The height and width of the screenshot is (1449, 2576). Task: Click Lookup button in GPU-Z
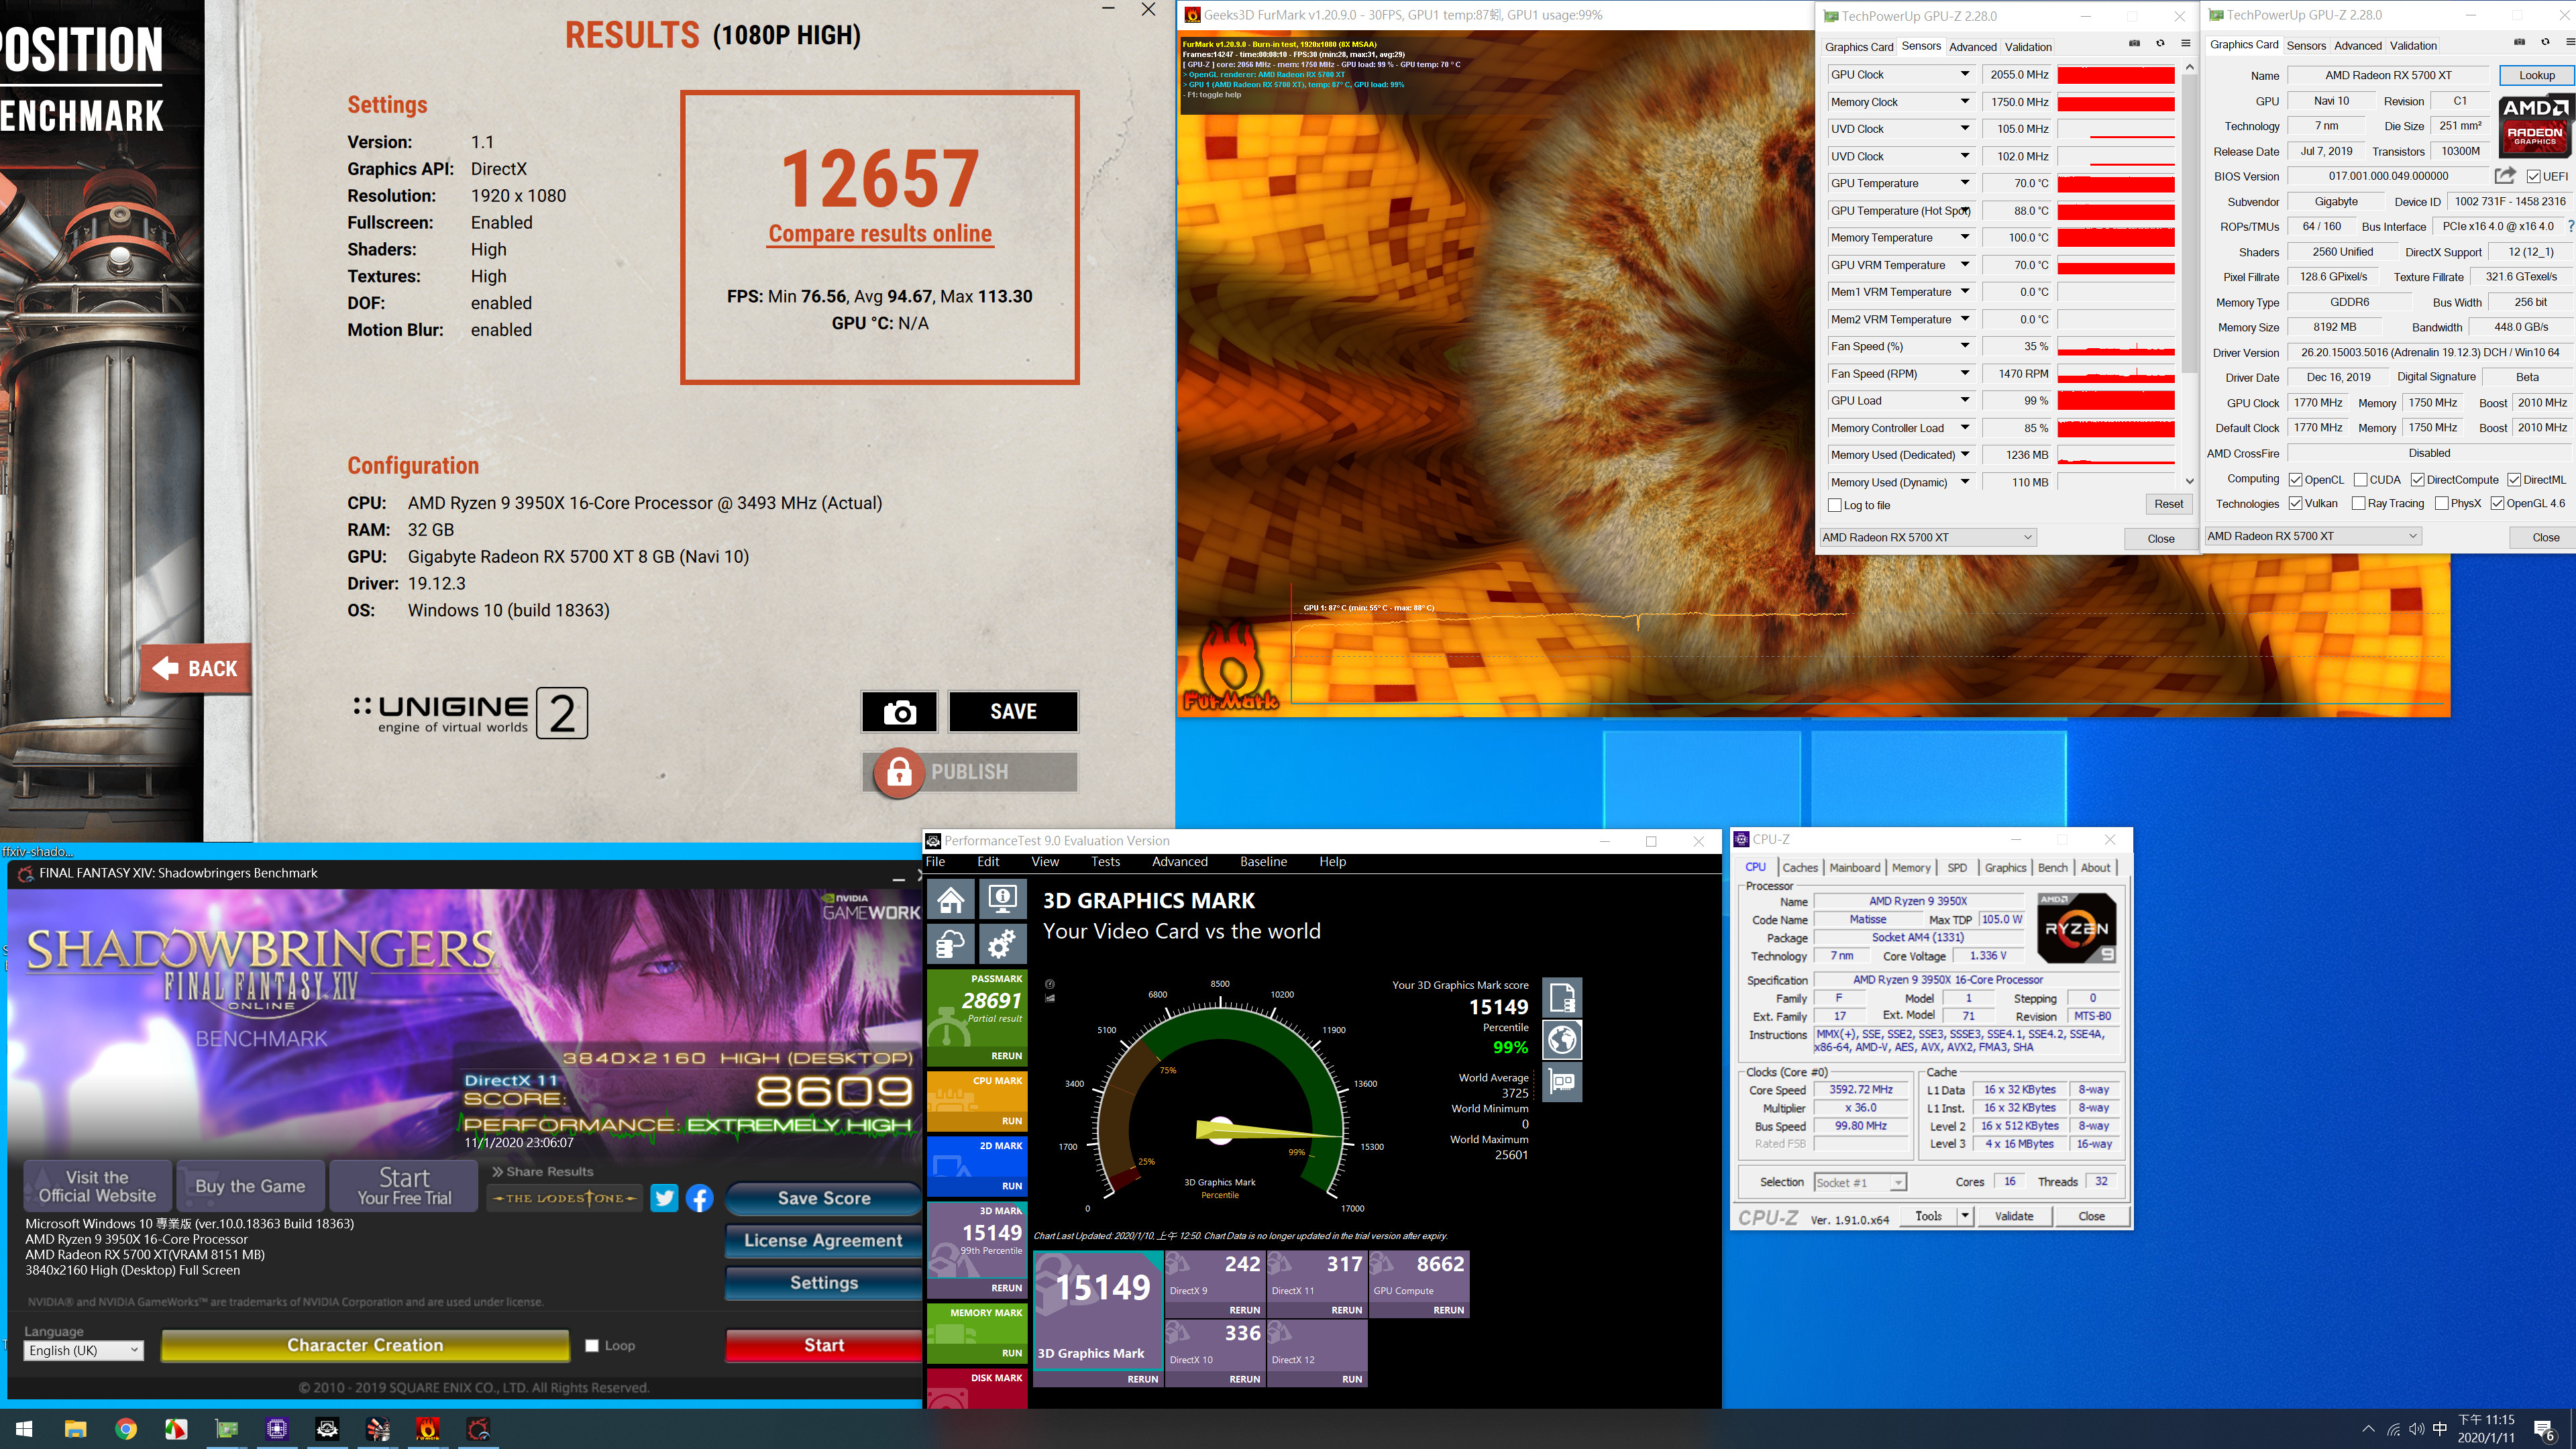tap(2536, 75)
